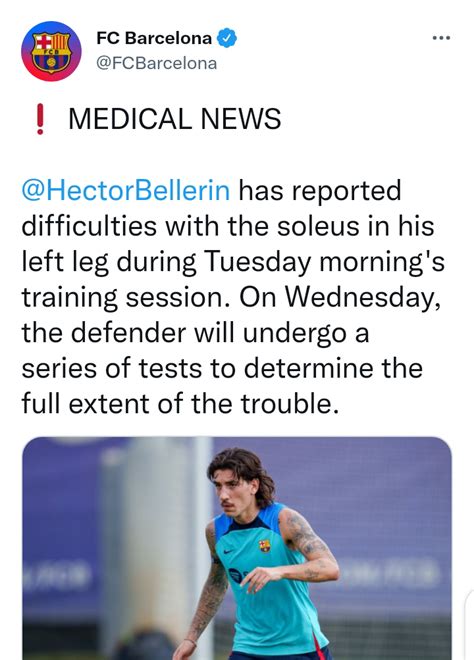
Task: Click the phrase Tuesday morning's in the tweet
Action: (325, 261)
